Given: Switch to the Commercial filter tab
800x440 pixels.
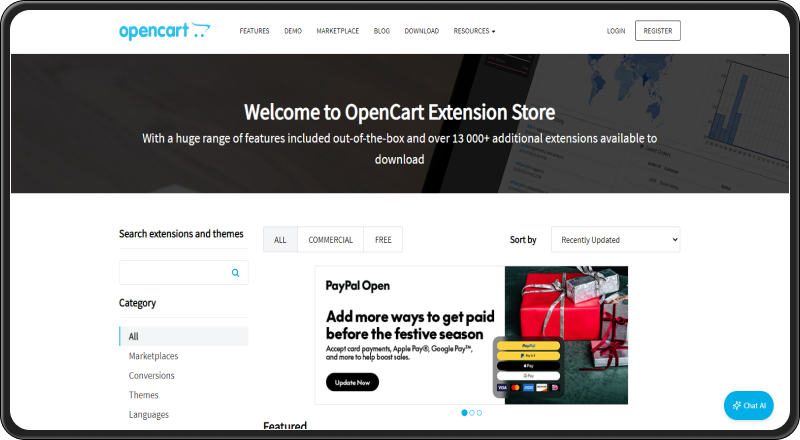Looking at the screenshot, I should pyautogui.click(x=330, y=240).
